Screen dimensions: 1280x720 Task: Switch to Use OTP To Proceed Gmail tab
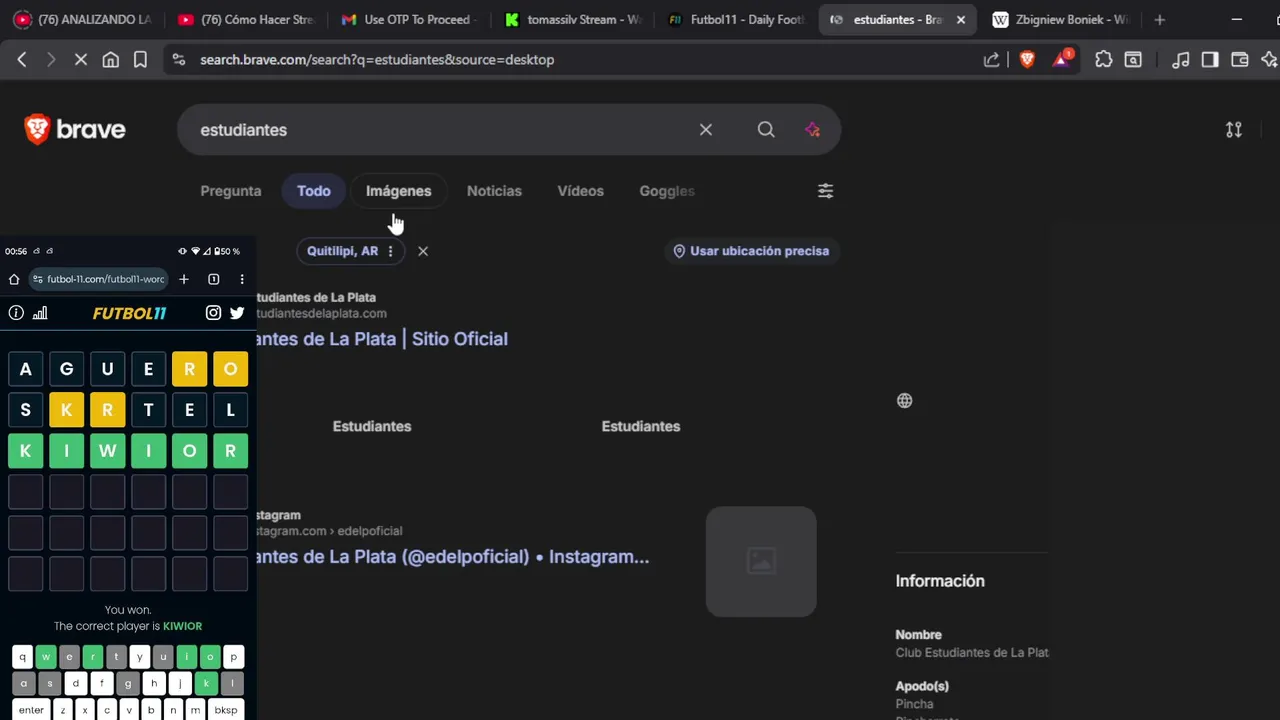coord(410,19)
